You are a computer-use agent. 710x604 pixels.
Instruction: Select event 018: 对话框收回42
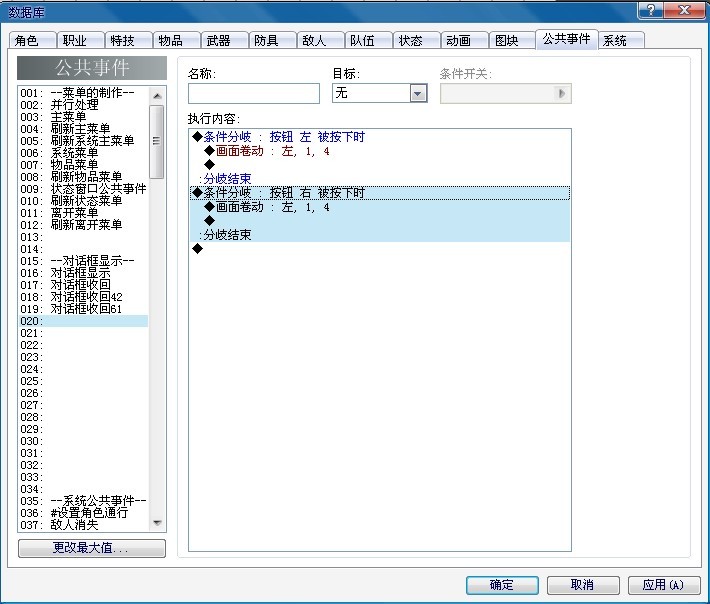(x=83, y=297)
